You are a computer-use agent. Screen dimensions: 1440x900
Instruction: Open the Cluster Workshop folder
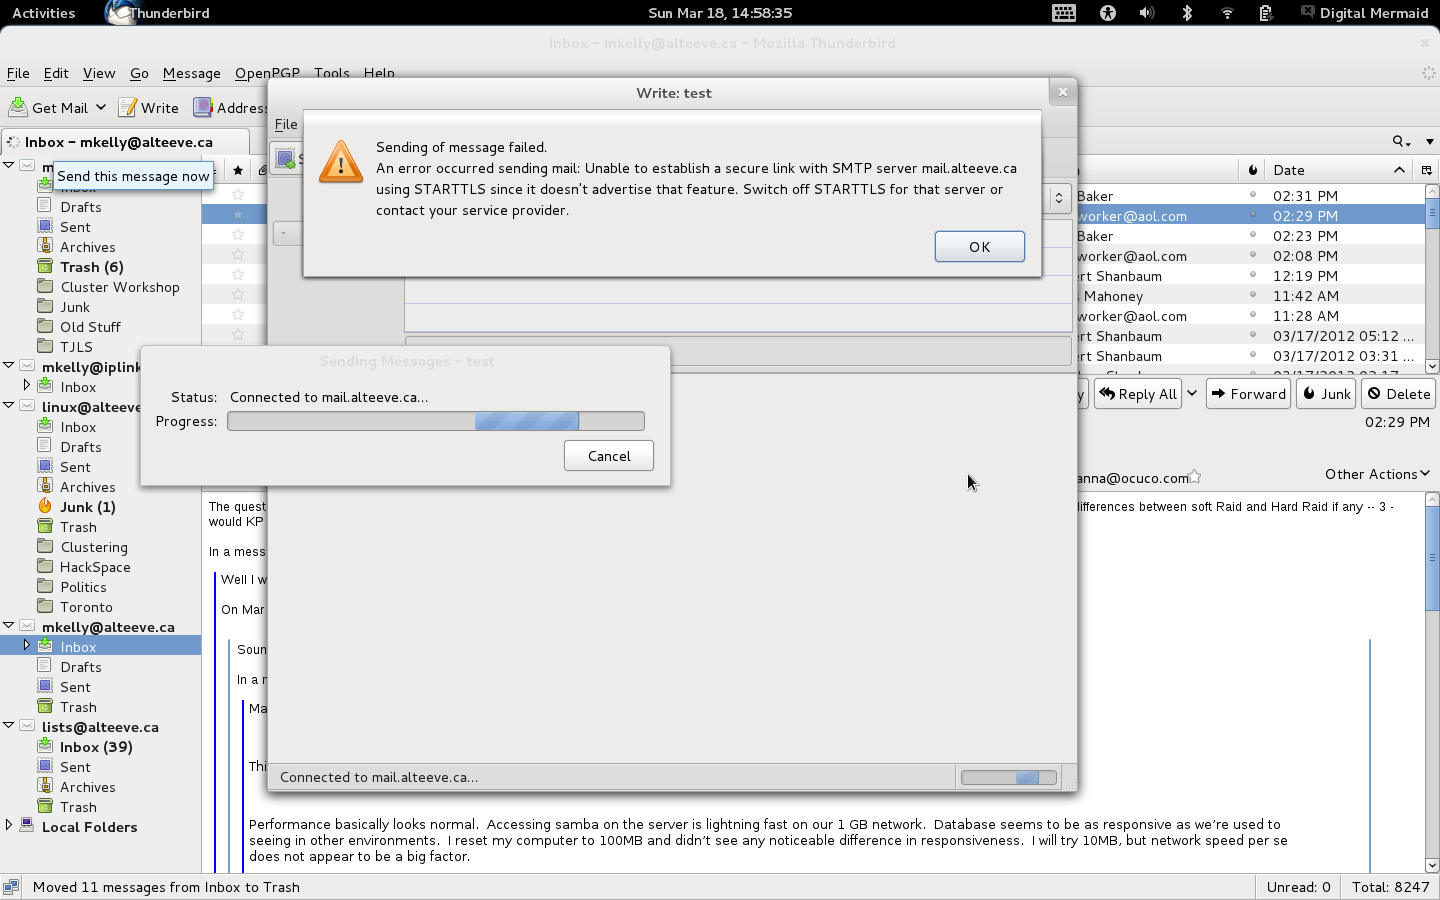[119, 287]
